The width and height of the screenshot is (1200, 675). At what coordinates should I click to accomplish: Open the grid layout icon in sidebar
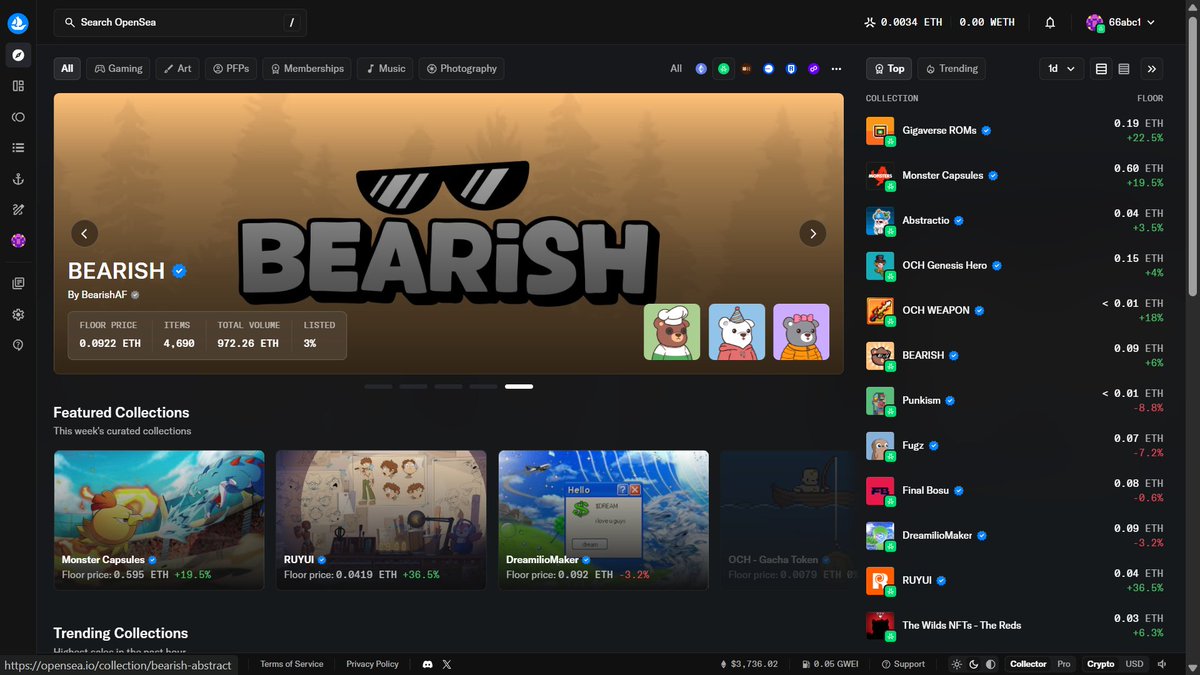18,86
